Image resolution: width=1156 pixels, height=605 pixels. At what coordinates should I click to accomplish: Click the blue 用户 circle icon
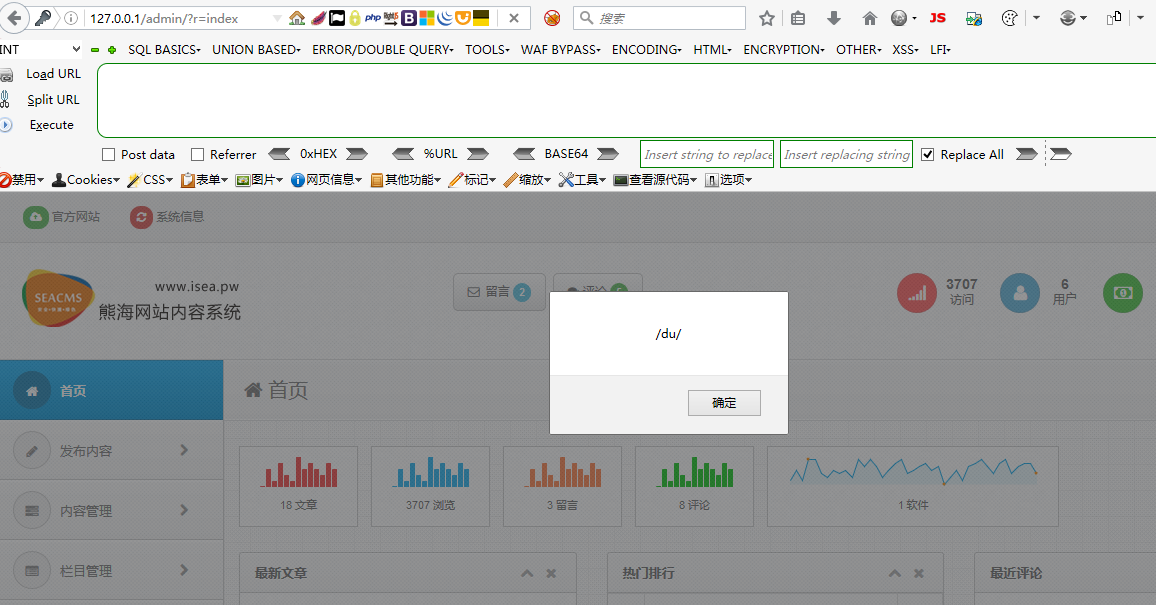tap(1020, 293)
